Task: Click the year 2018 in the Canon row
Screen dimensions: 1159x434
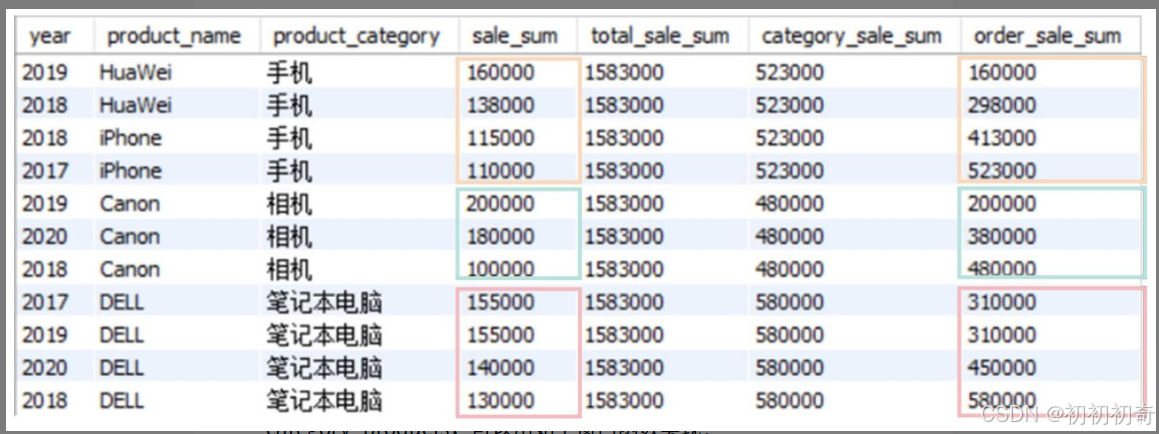Action: tap(44, 269)
